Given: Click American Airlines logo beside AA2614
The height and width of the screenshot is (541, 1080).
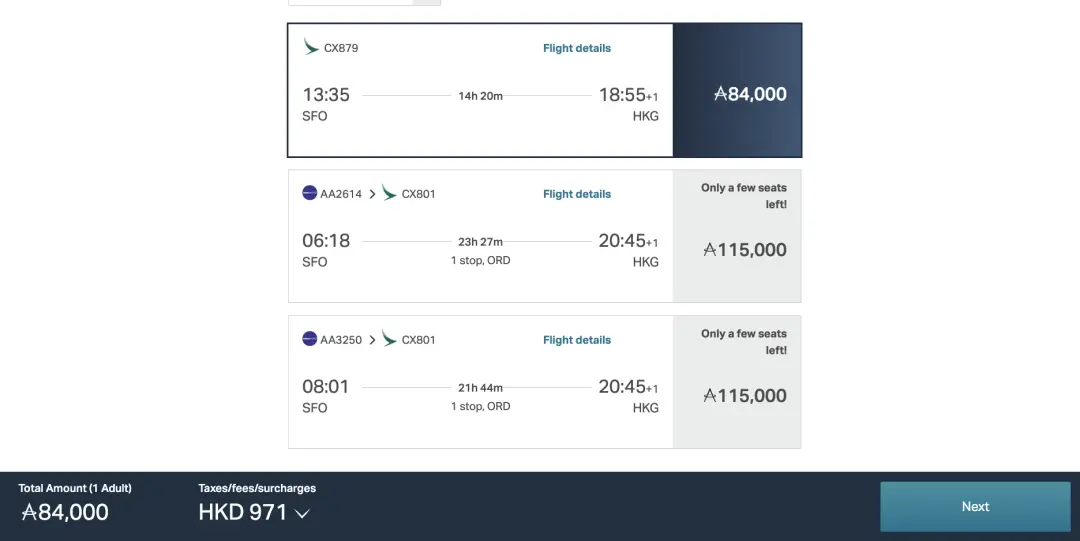Looking at the screenshot, I should pyautogui.click(x=310, y=193).
